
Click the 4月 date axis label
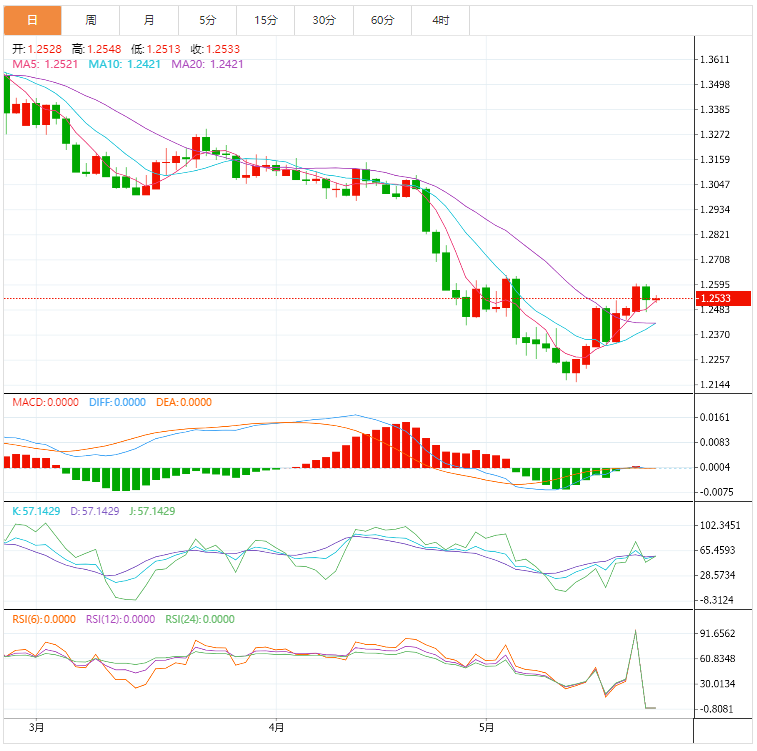[x=276, y=727]
